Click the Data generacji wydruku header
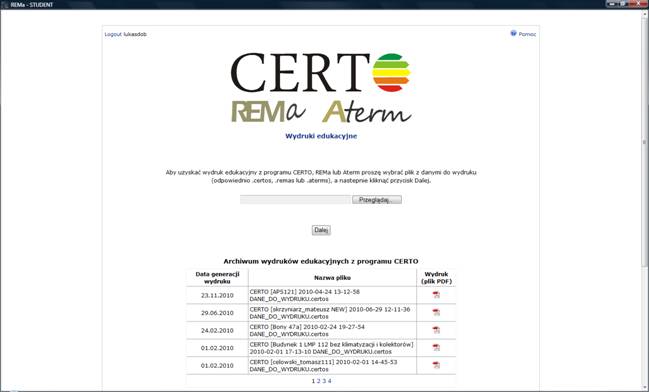This screenshot has height=392, width=649. click(x=217, y=278)
